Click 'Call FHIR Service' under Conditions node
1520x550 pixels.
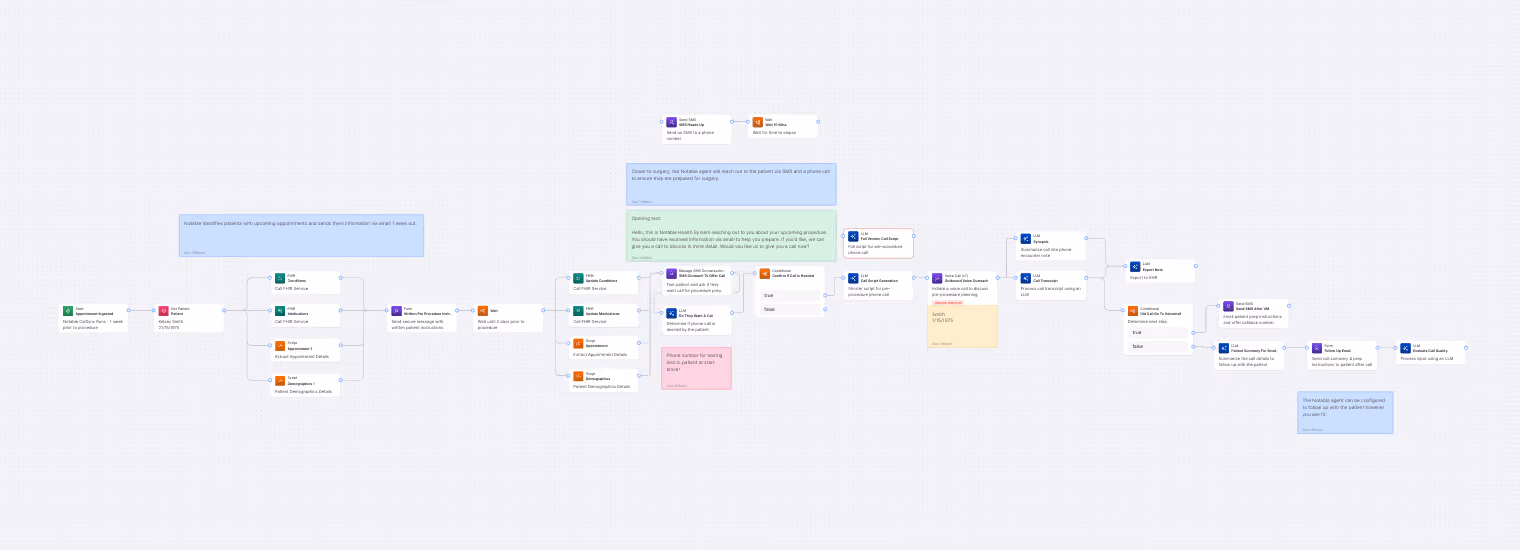292,288
